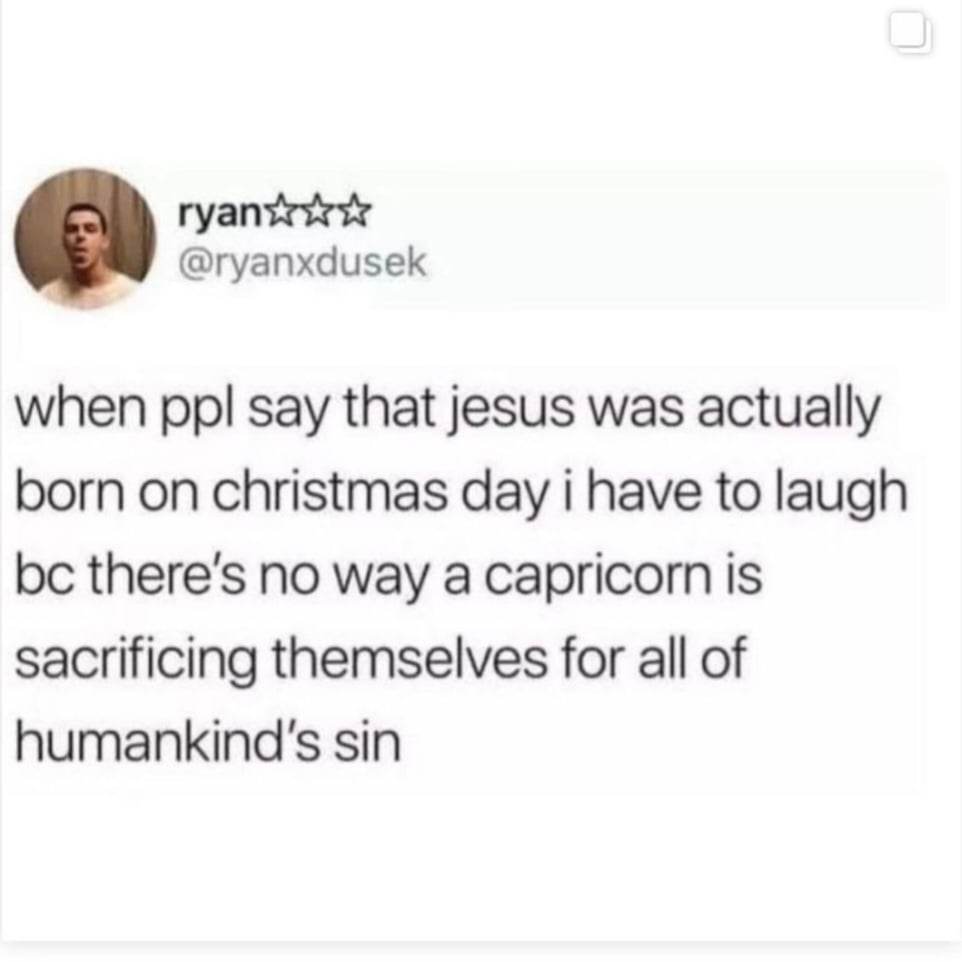Viewport: 962px width, 962px height.
Task: Click the word themselves in the tweet
Action: click(x=410, y=658)
